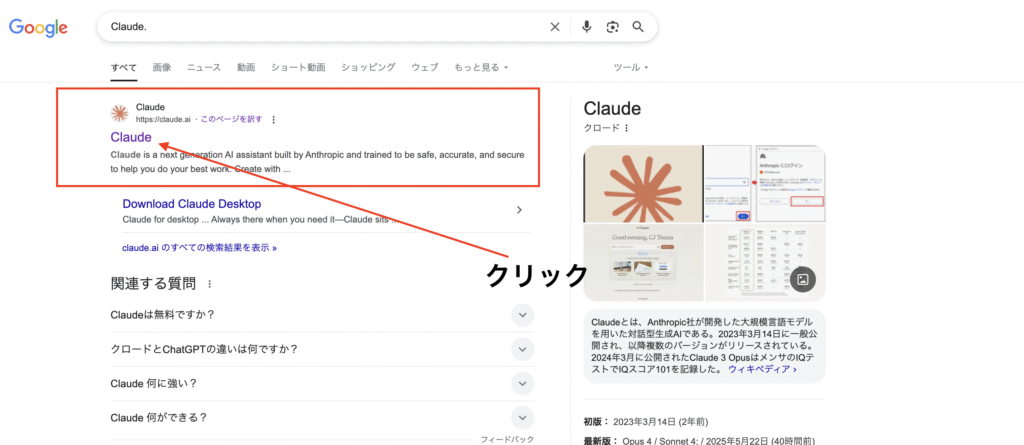Open Download Claude Desktop link
The width and height of the screenshot is (1024, 445).
[192, 204]
